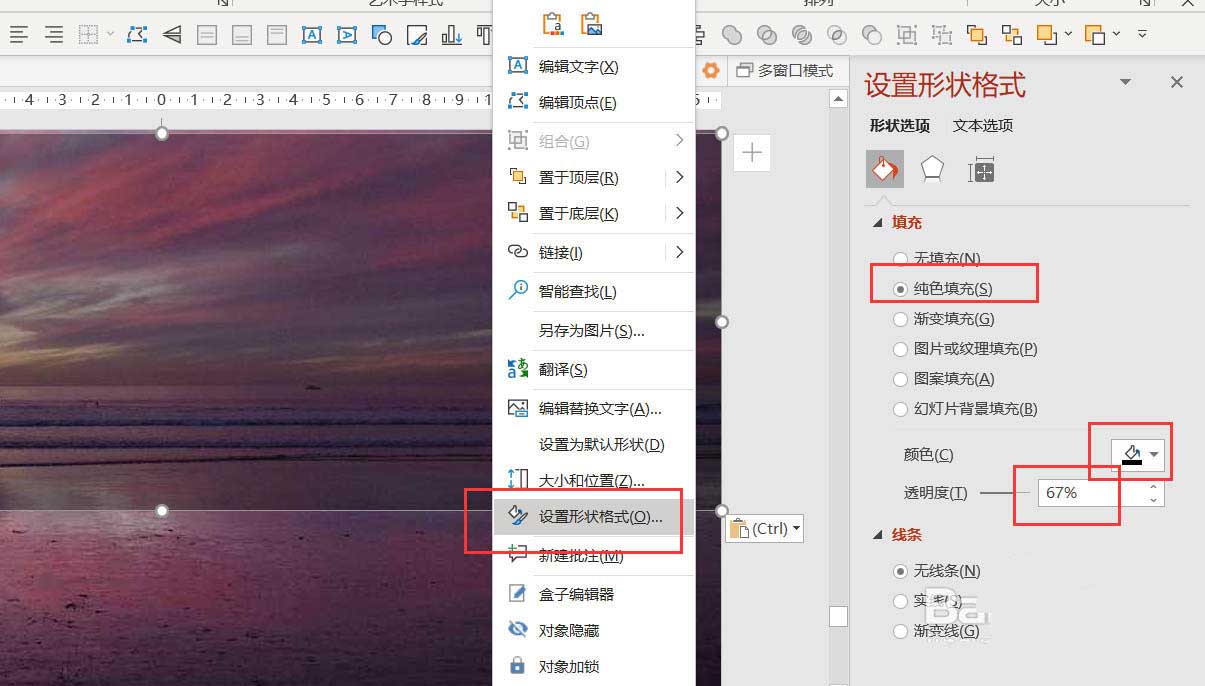Select the 纯色填充(S) radio button
This screenshot has width=1205, height=686.
click(900, 289)
